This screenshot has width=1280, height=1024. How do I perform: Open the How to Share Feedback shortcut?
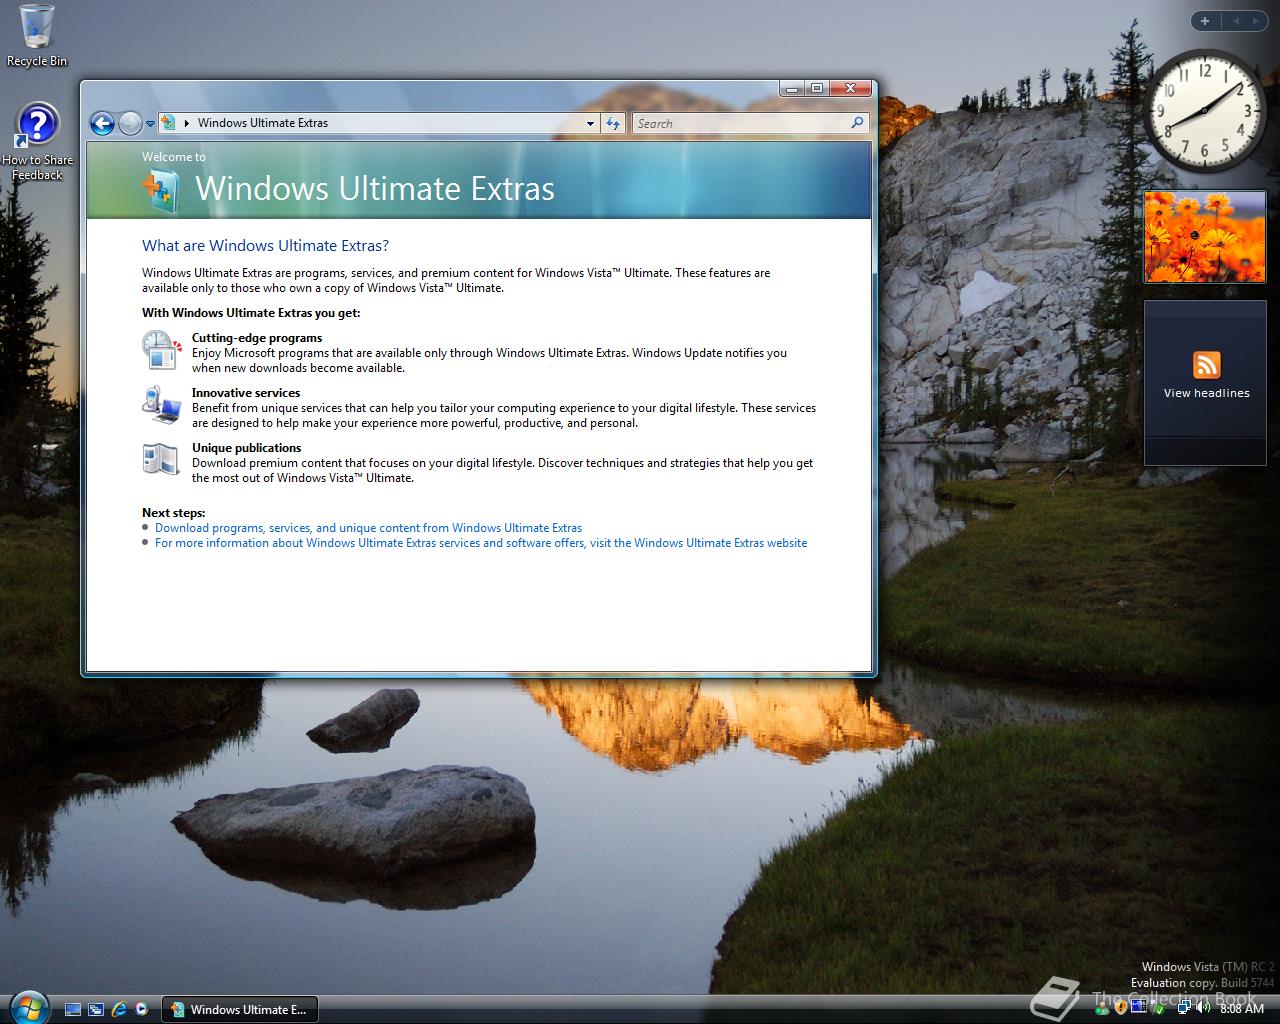coord(37,141)
